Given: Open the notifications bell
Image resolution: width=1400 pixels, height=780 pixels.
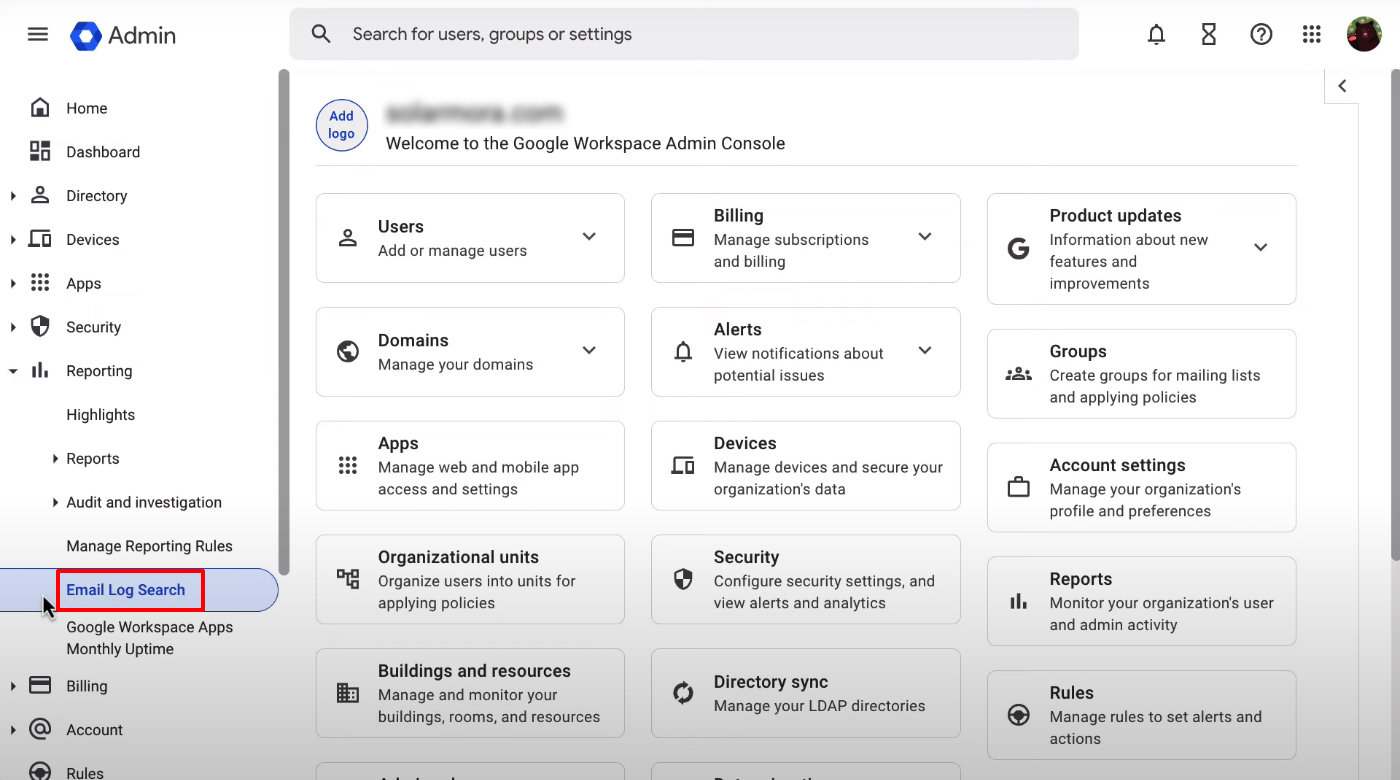Looking at the screenshot, I should [x=1157, y=34].
